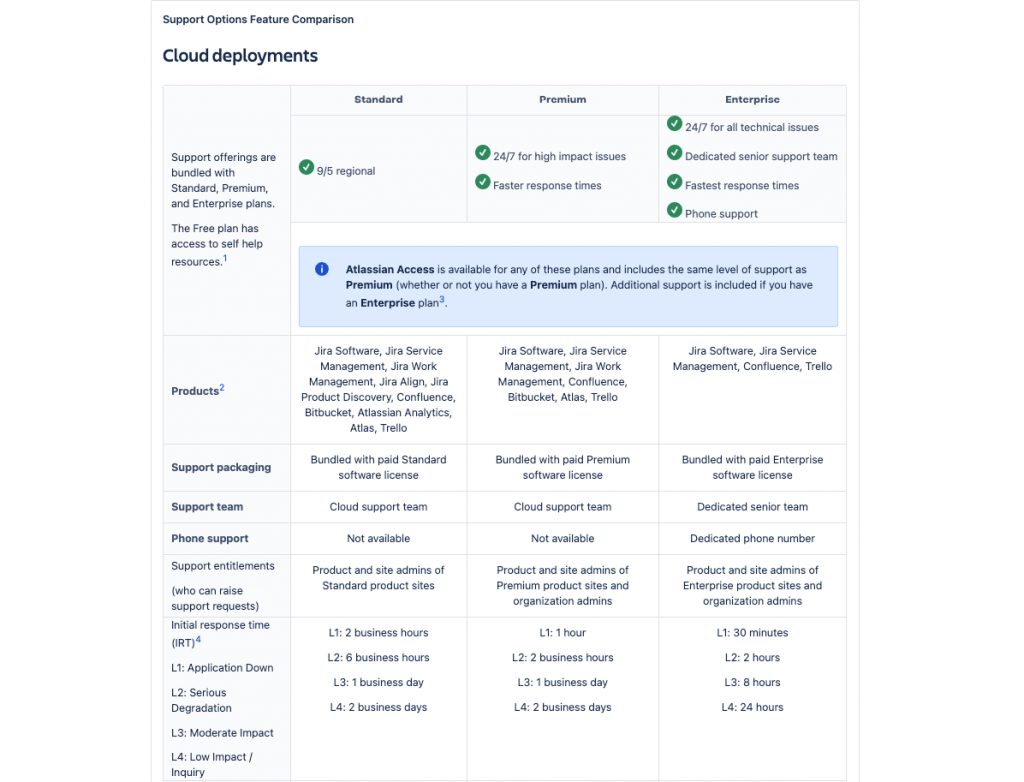
Task: Click checkmark next to 24/7 high impact issues
Action: [x=482, y=153]
